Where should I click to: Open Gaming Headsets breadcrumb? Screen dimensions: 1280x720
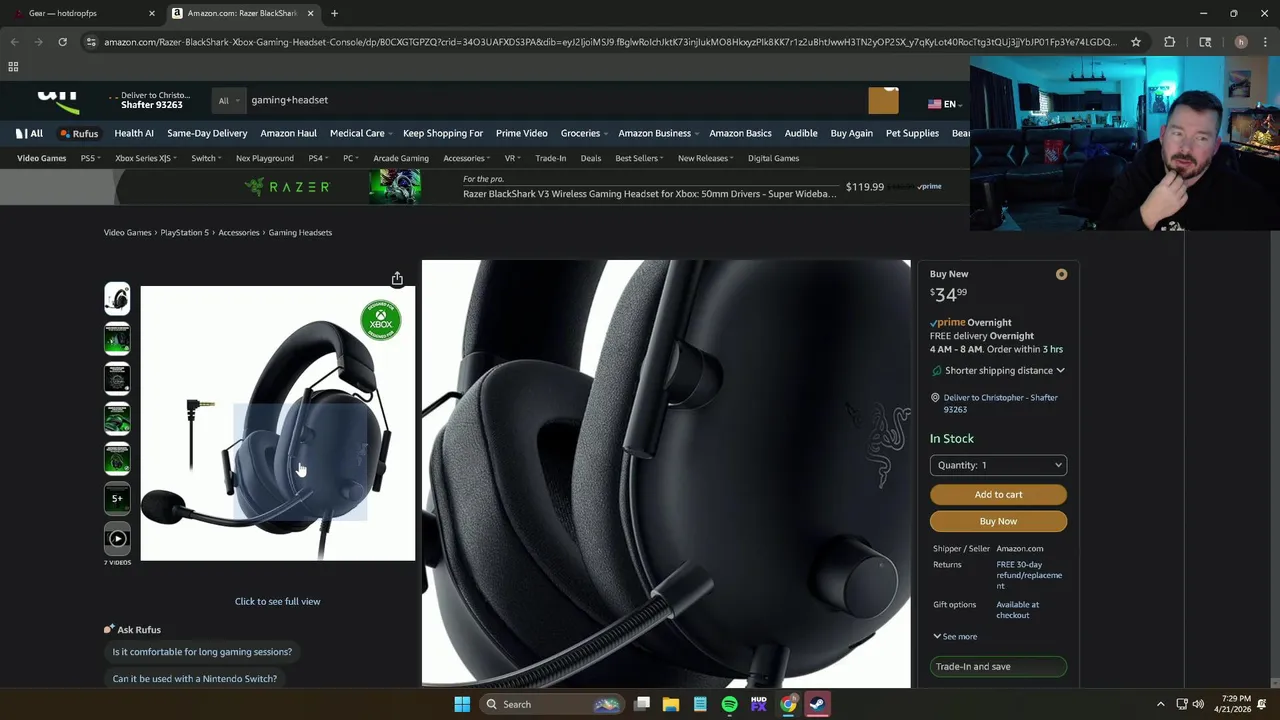click(x=300, y=232)
